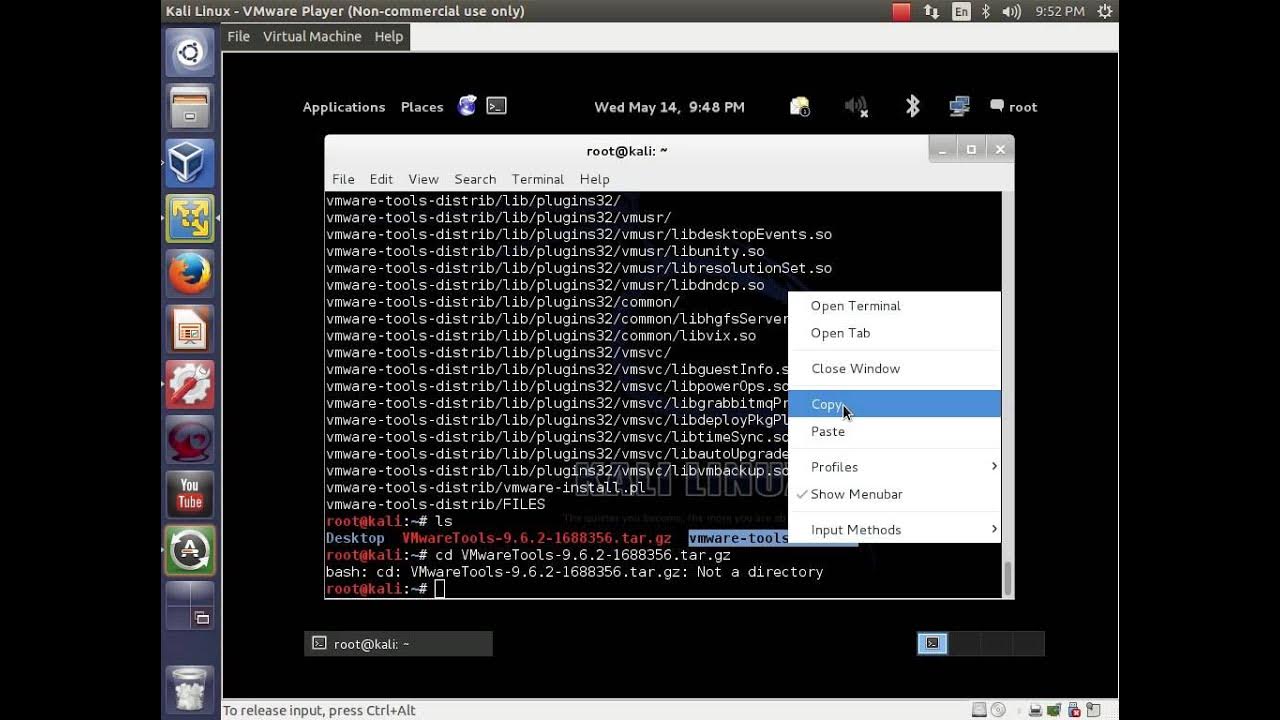1280x720 pixels.
Task: Select Open Tab in context menu
Action: 894,333
